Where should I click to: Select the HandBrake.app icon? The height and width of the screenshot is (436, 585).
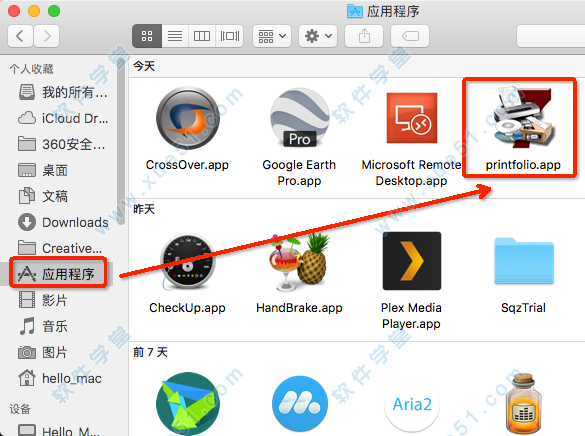click(300, 262)
